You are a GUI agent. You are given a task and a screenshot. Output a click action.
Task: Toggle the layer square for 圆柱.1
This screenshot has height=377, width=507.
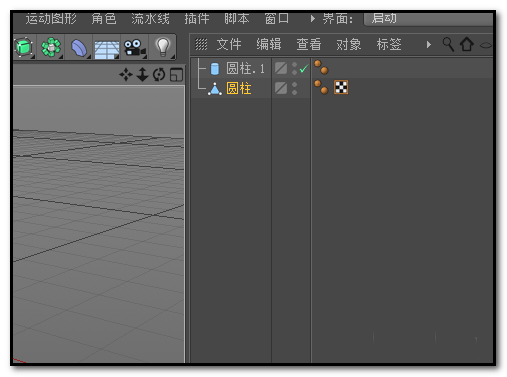281,69
